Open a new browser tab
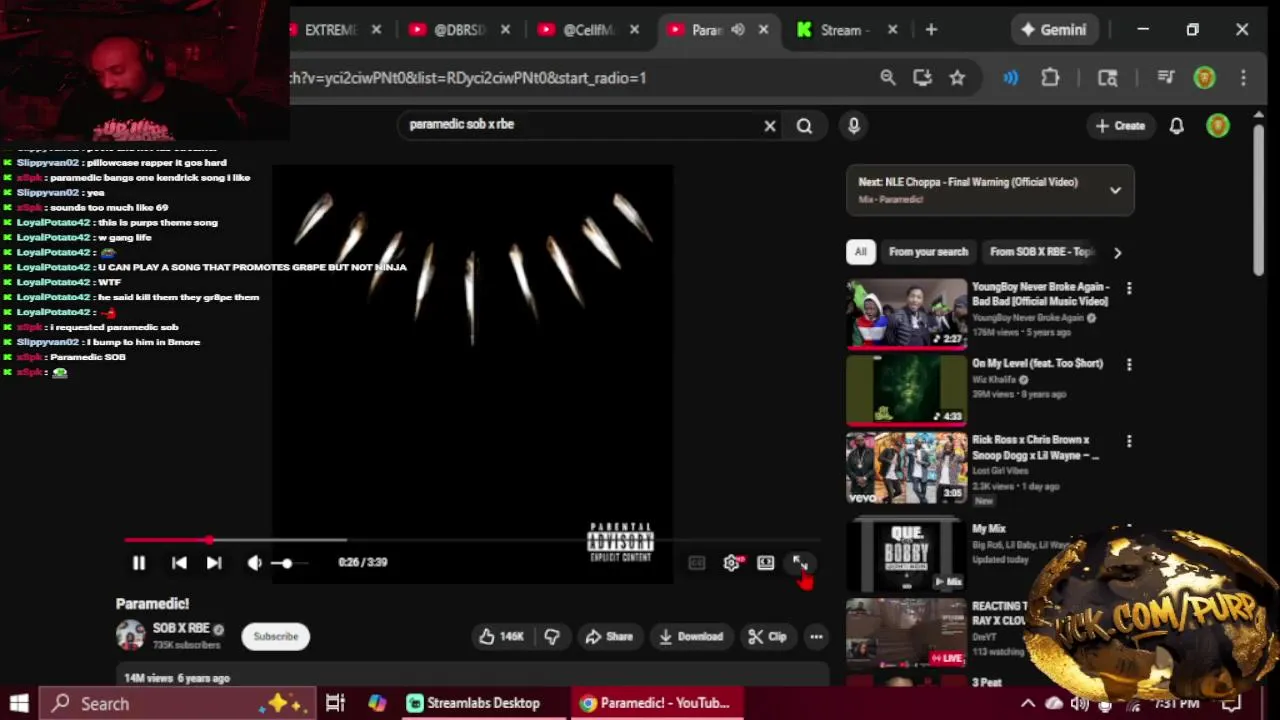 point(931,30)
